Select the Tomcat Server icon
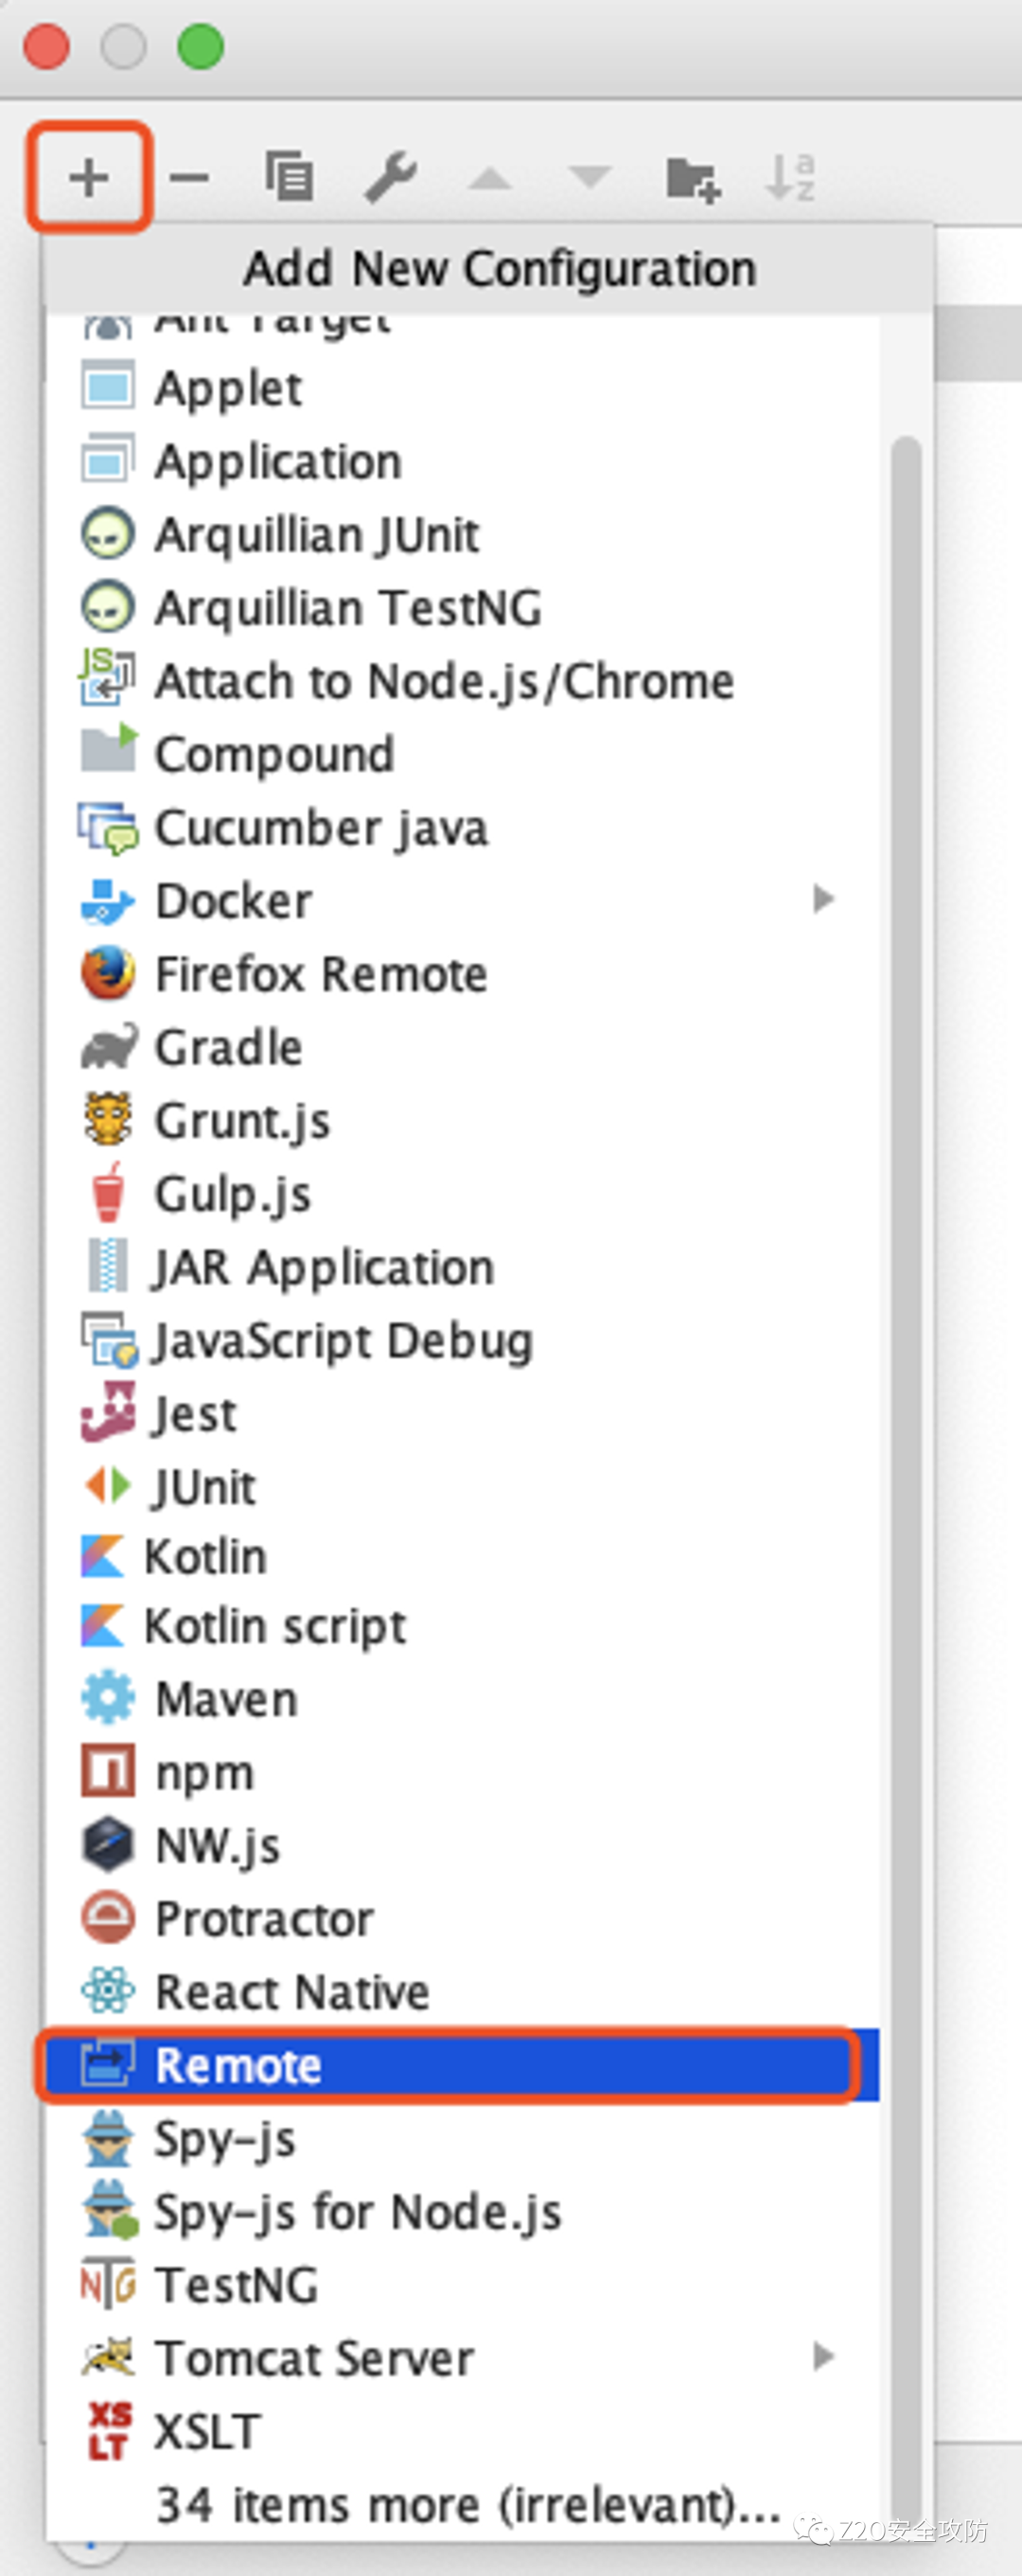 (108, 2357)
